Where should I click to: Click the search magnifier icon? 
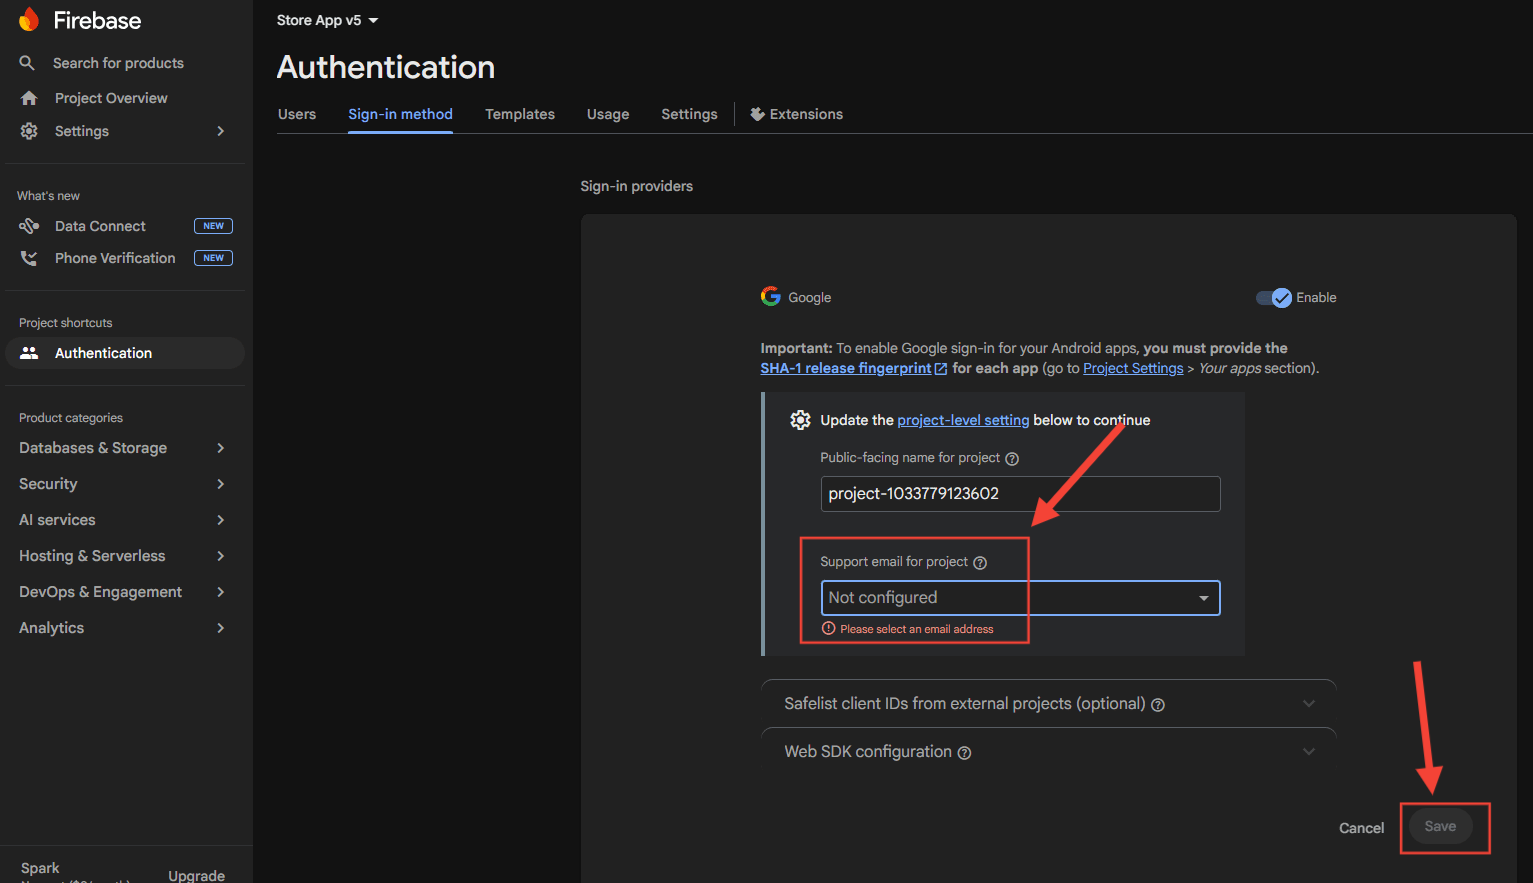click(27, 63)
